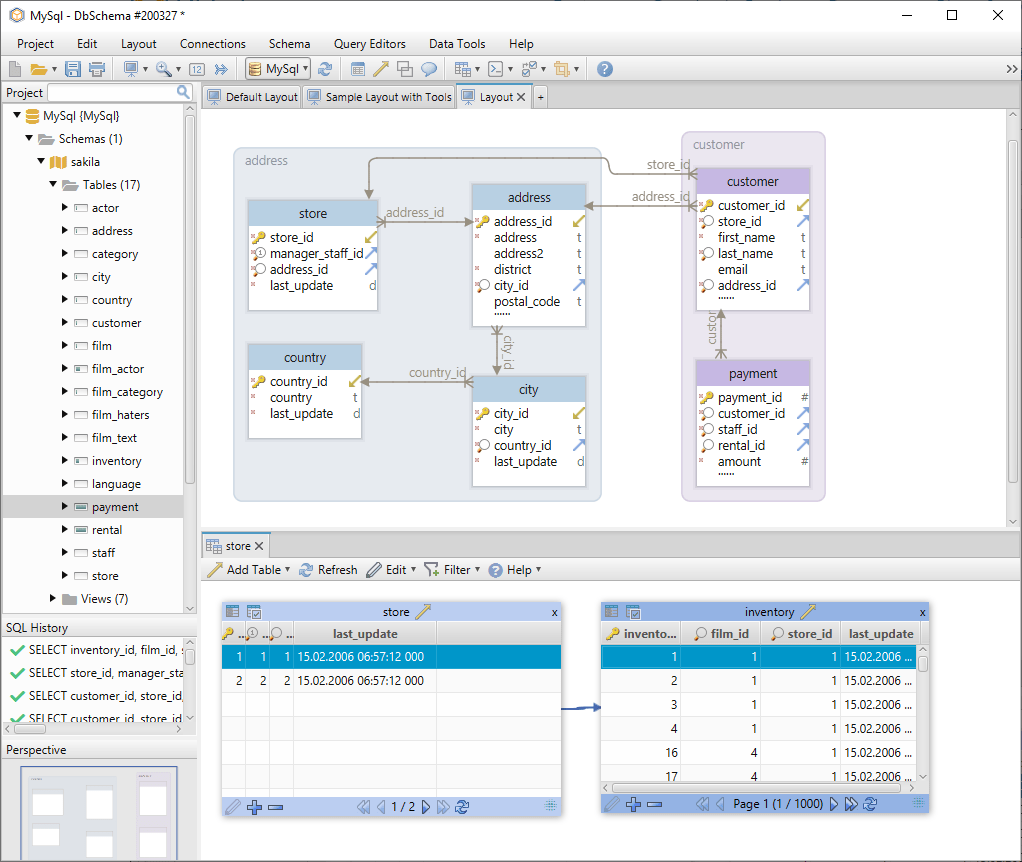
Task: Add a new layout tab with plus
Action: [540, 97]
